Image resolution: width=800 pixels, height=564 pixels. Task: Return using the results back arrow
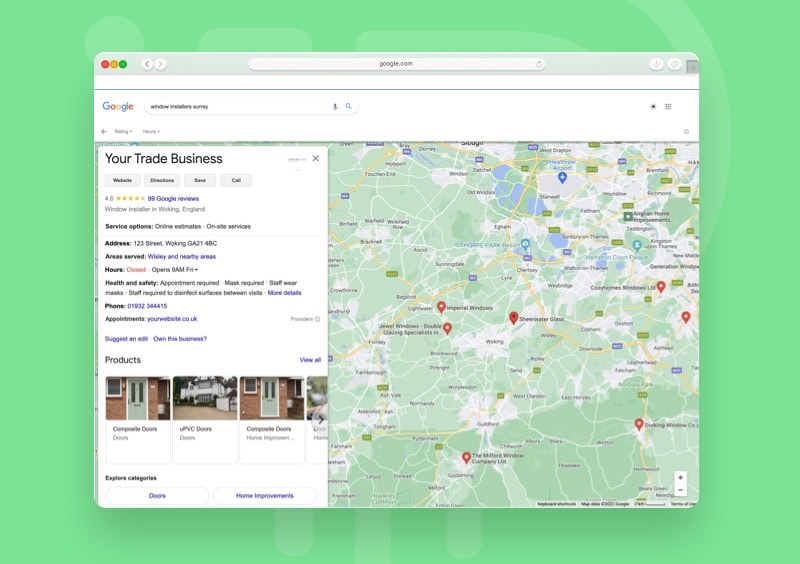tap(104, 131)
